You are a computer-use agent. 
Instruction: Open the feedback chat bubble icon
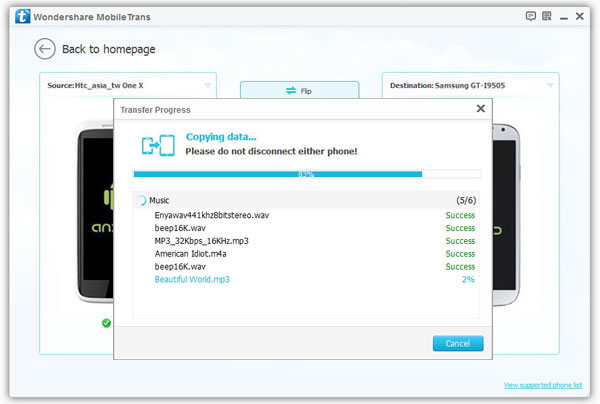[530, 16]
